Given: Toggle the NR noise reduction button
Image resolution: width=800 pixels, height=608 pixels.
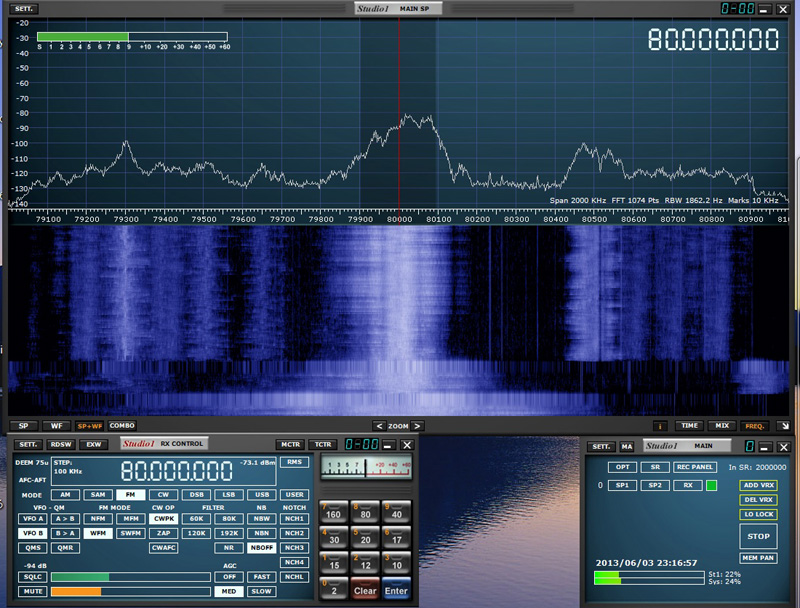Looking at the screenshot, I should click(x=228, y=548).
